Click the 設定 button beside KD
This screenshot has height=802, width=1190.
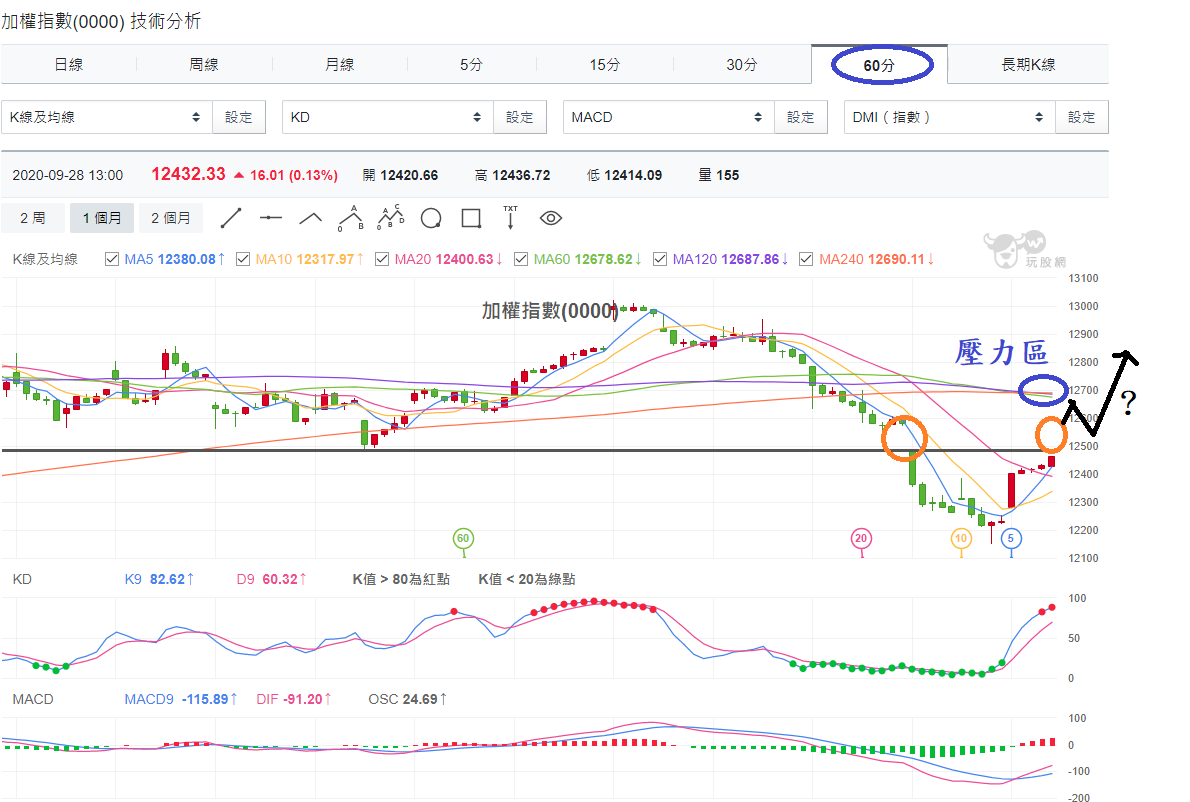coord(520,117)
